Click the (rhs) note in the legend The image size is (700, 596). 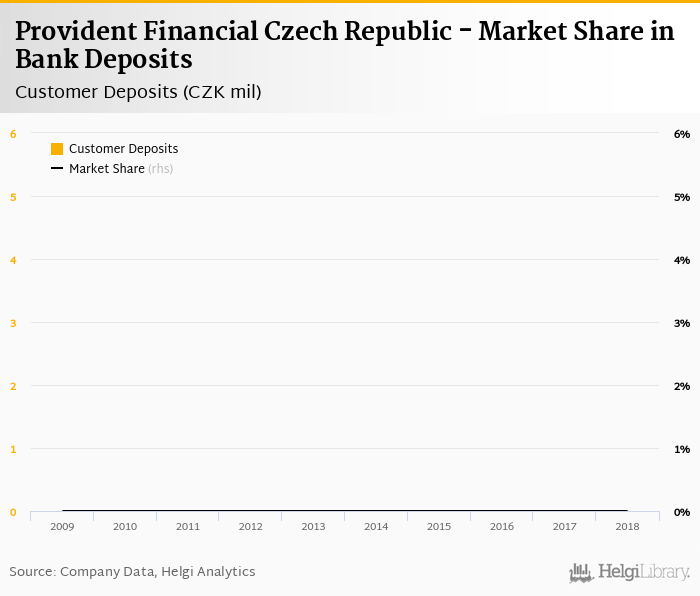coord(161,169)
